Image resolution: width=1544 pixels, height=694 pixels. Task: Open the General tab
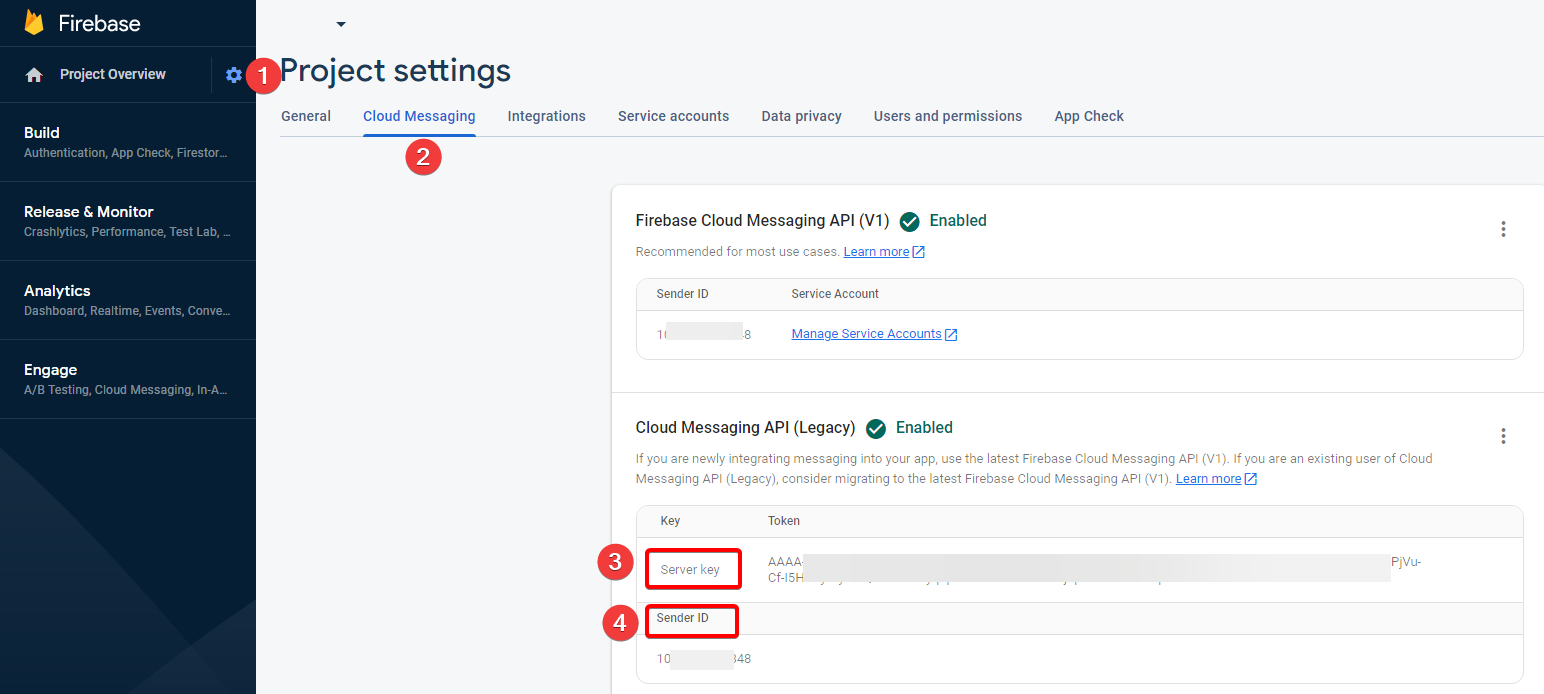(x=306, y=116)
